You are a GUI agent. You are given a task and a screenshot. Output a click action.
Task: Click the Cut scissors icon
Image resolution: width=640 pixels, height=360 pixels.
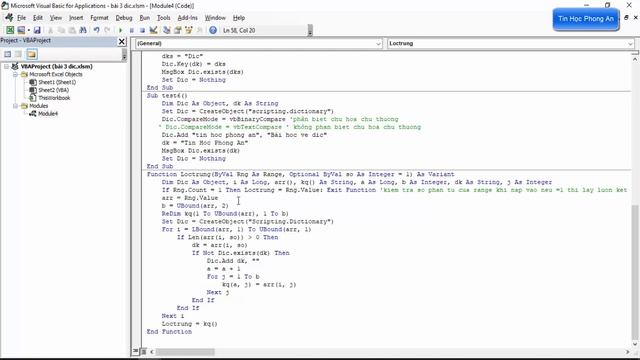pos(51,30)
